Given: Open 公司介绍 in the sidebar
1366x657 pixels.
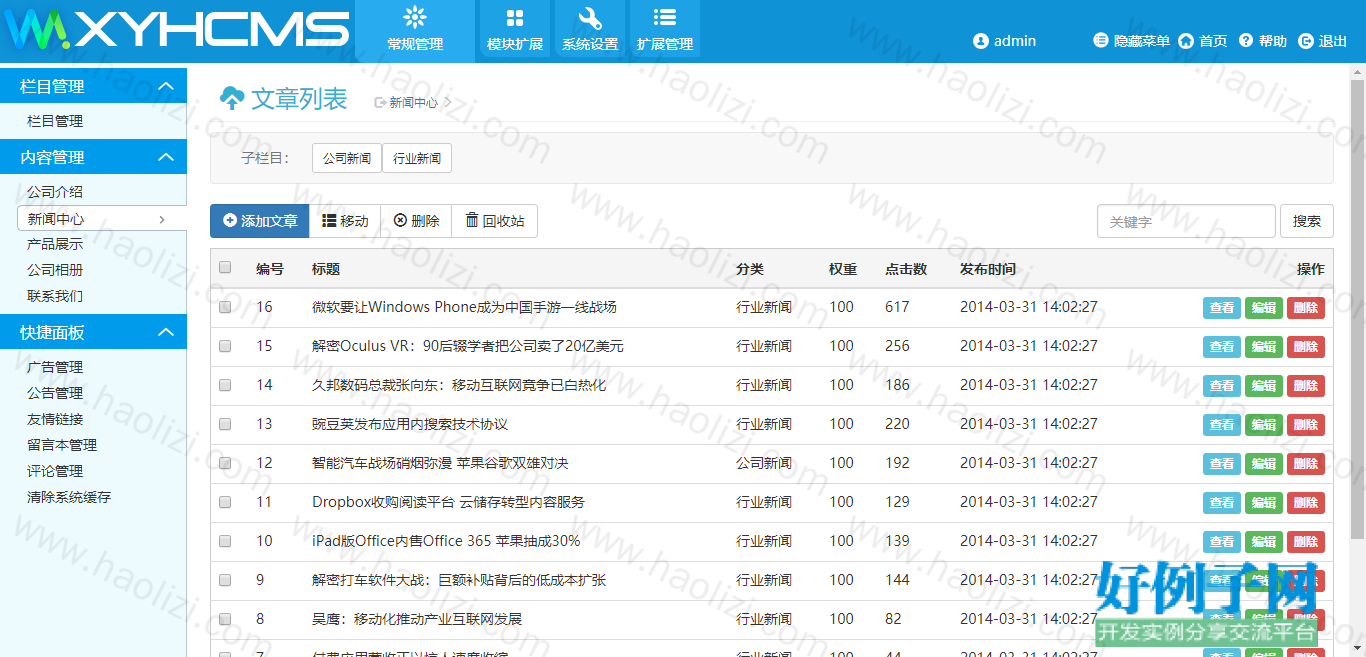Looking at the screenshot, I should pos(55,192).
